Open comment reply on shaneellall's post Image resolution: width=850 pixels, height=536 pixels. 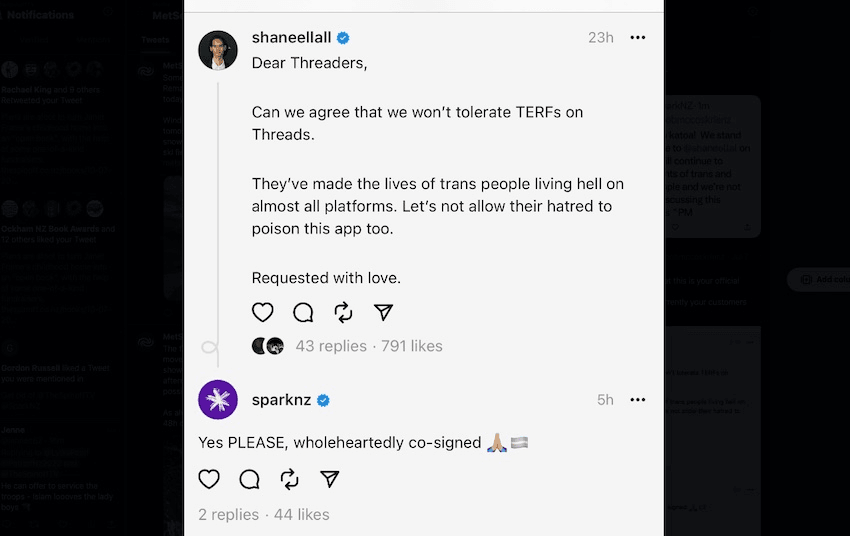click(303, 313)
